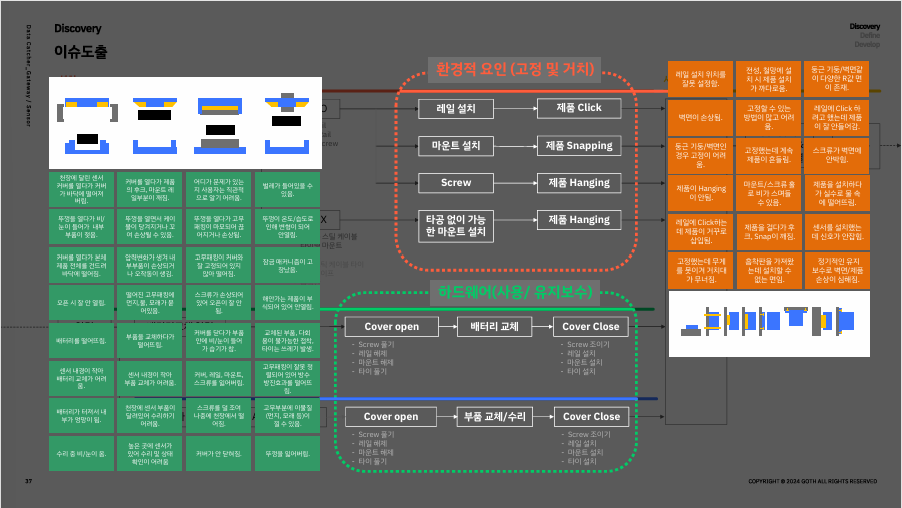
Task: Select green note 배터리가 터져서 내부가 엉망이 됨
Action: 81,416
